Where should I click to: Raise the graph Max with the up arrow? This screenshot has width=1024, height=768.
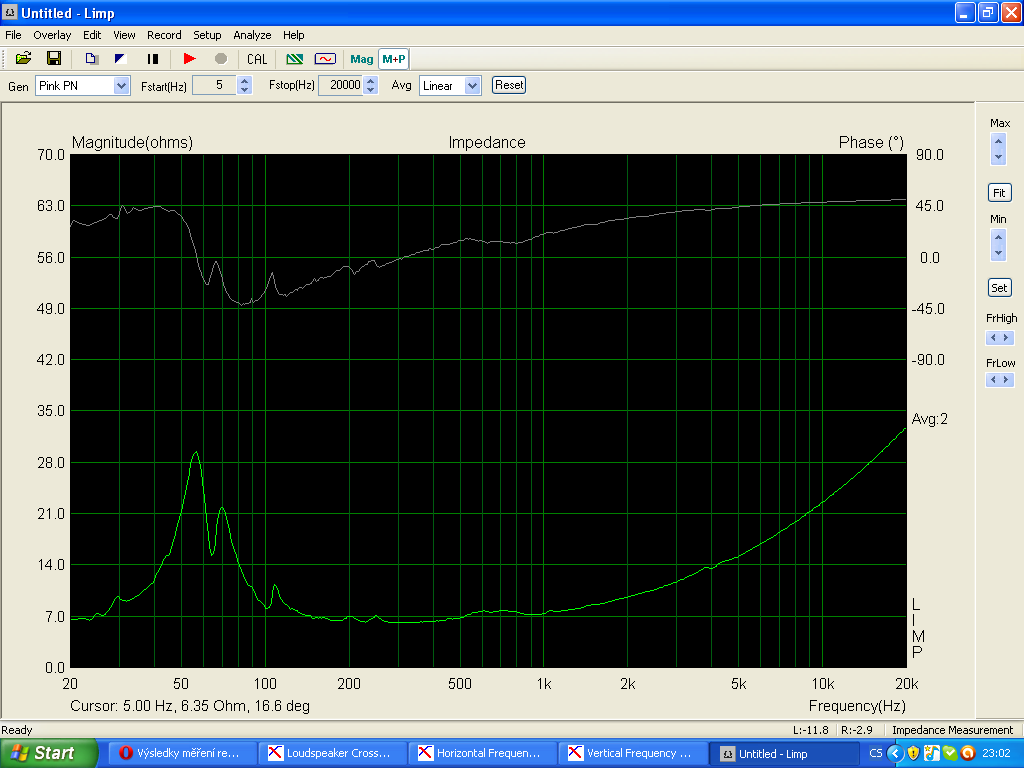[x=998, y=141]
